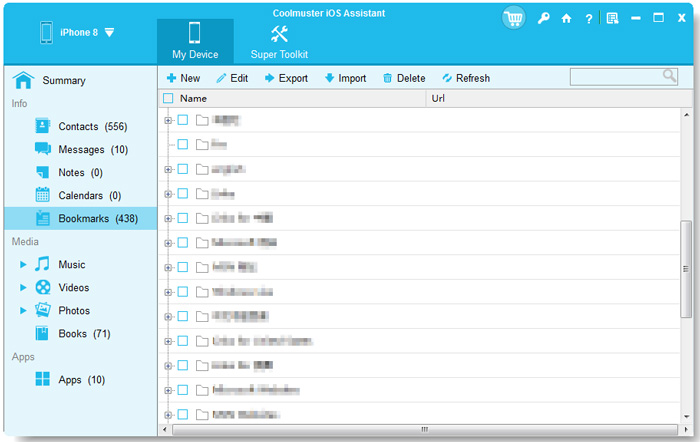The image size is (700, 442).
Task: Click the Contacts card icon
Action: [x=42, y=125]
